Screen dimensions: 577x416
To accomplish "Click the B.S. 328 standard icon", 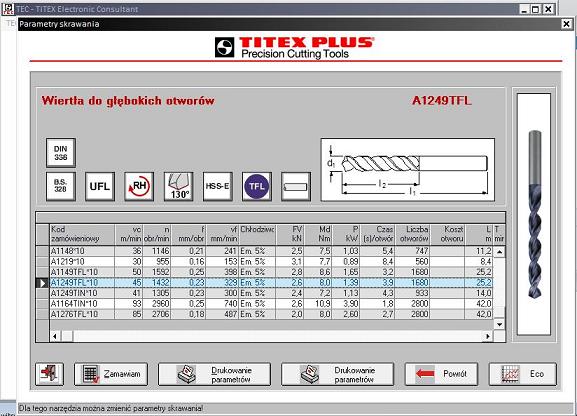I will coord(61,186).
